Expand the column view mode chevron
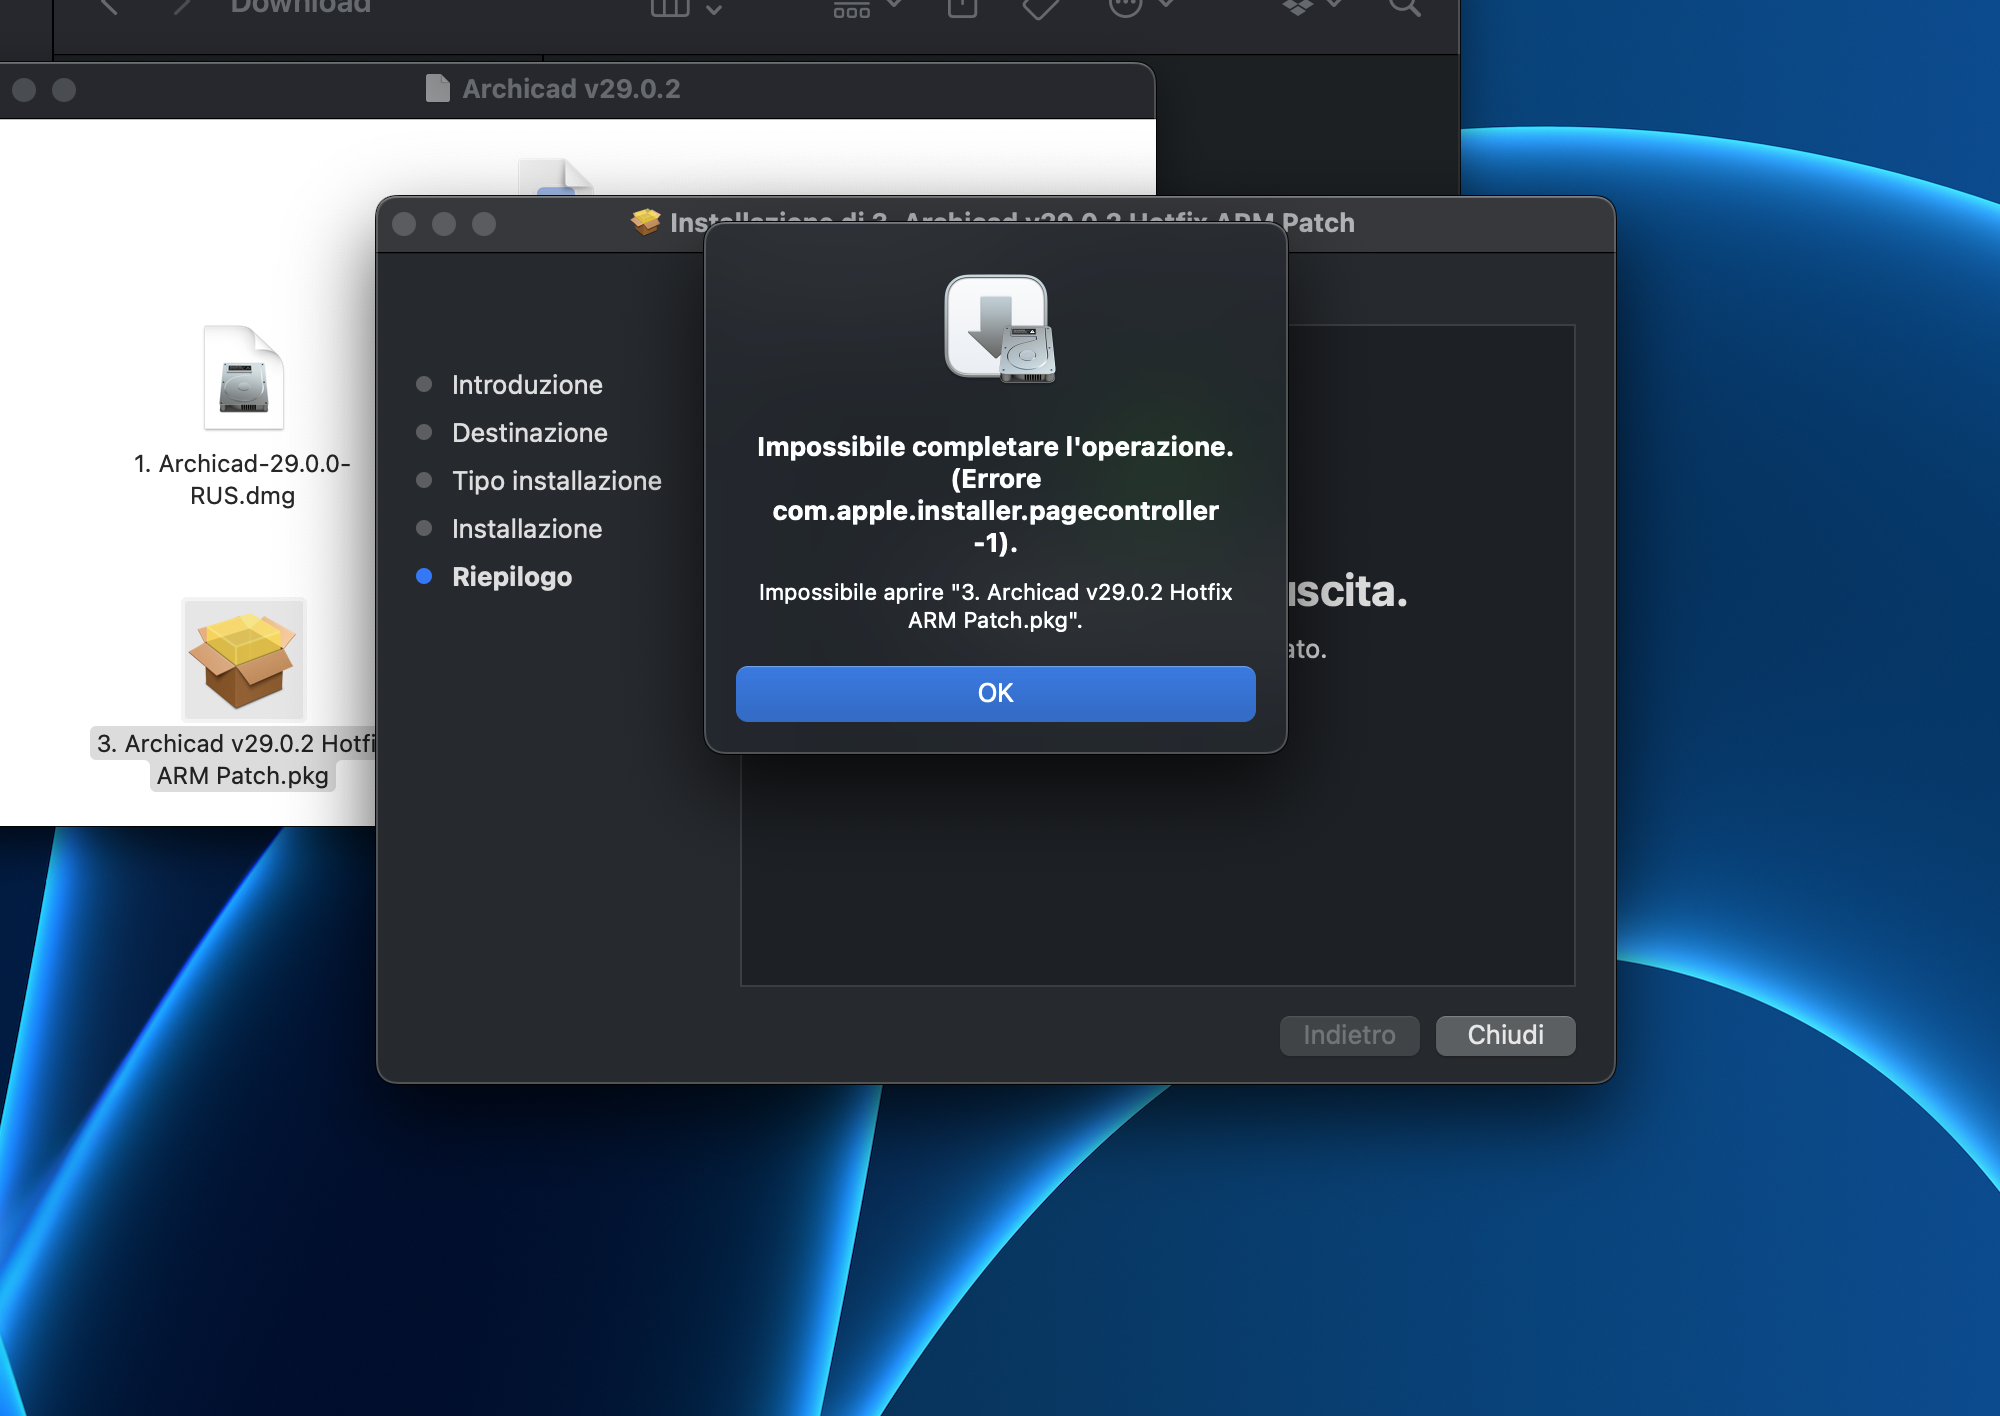 pos(714,9)
